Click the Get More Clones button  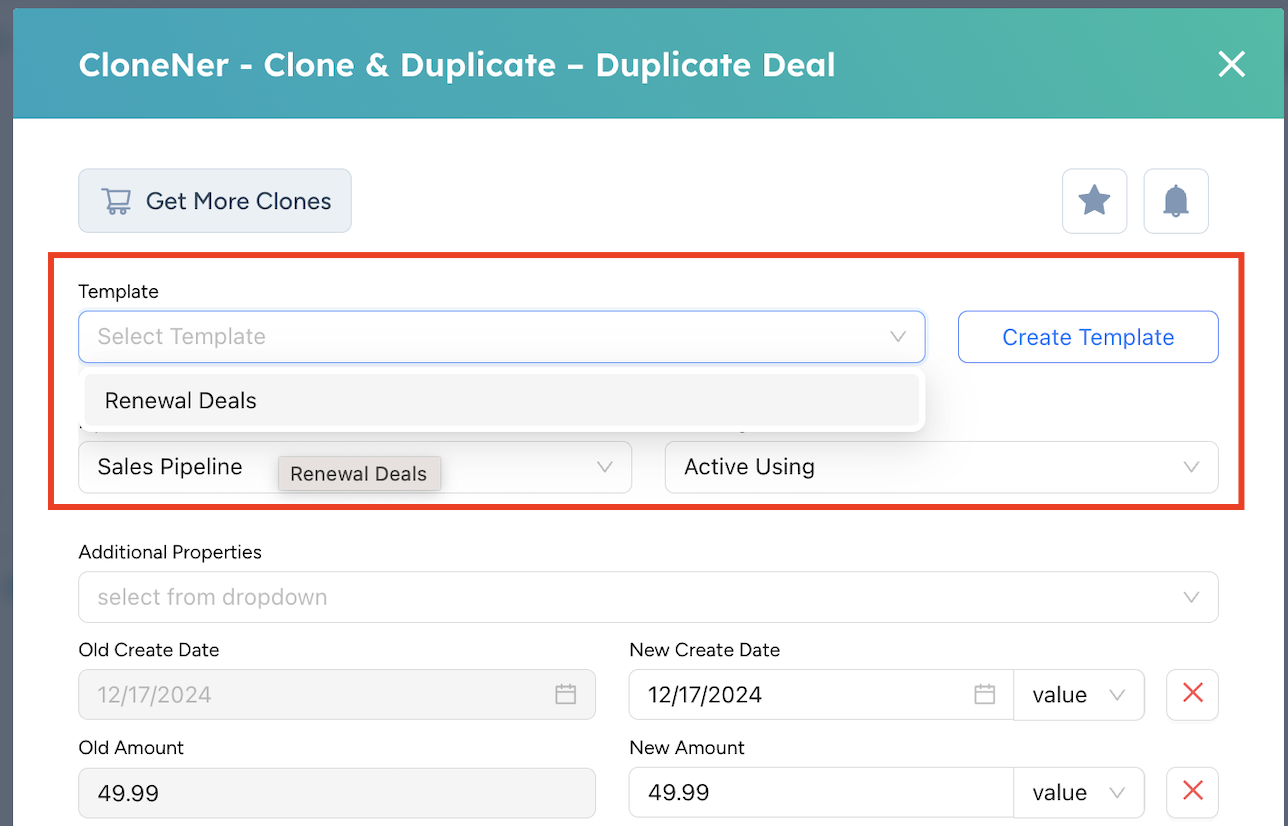tap(214, 200)
